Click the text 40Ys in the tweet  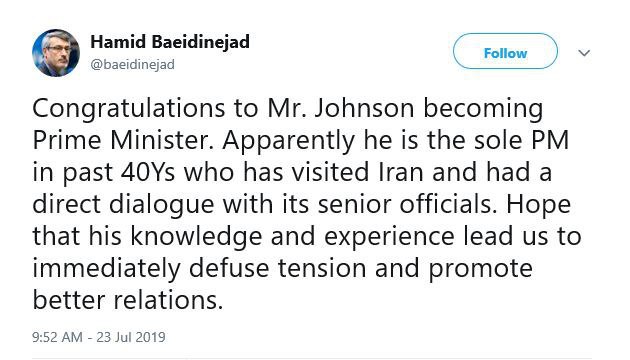click(148, 172)
